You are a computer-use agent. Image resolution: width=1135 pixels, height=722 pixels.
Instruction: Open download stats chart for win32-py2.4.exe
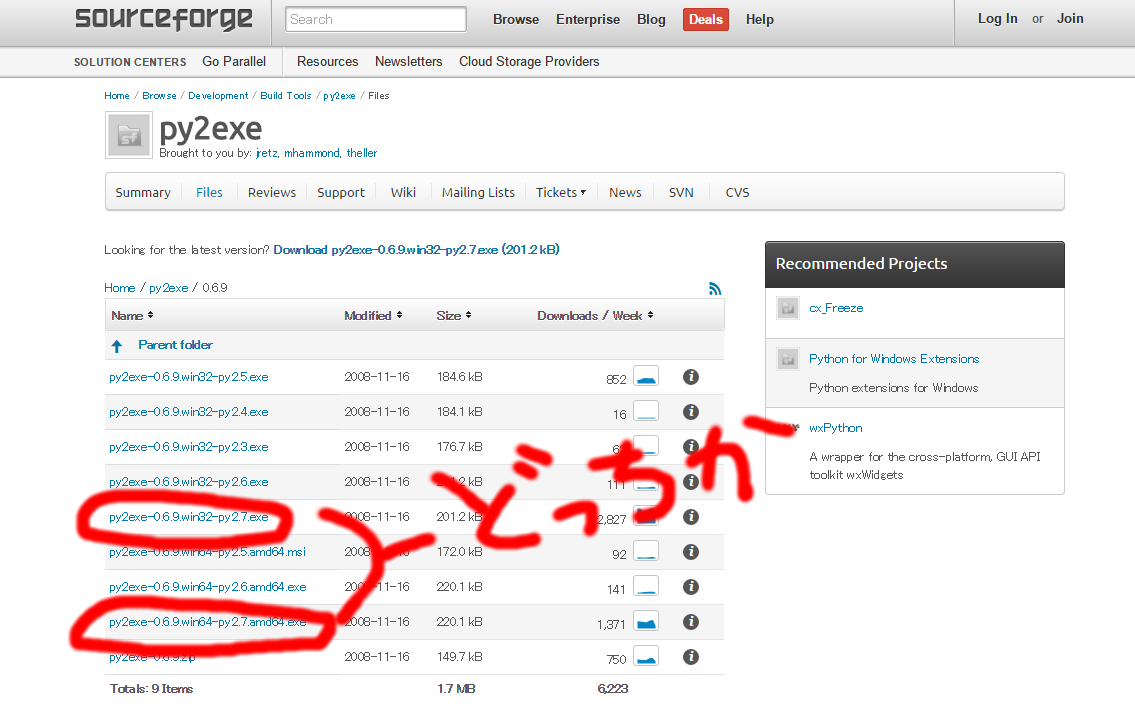(x=646, y=411)
